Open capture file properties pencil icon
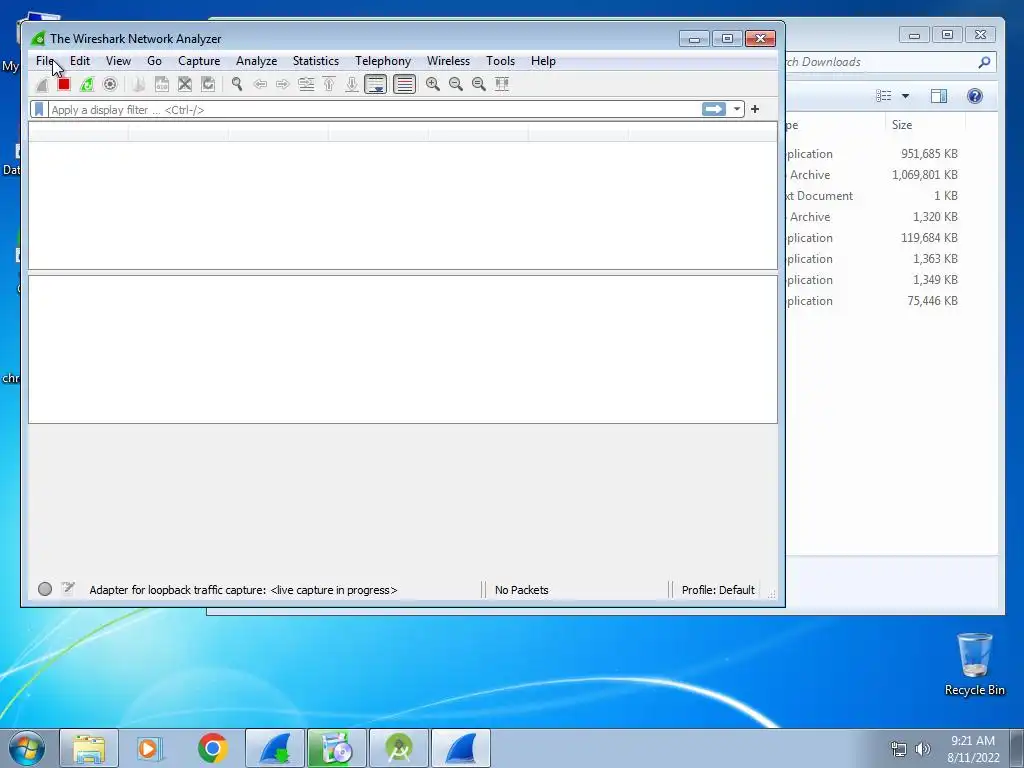1024x768 pixels. pyautogui.click(x=68, y=589)
